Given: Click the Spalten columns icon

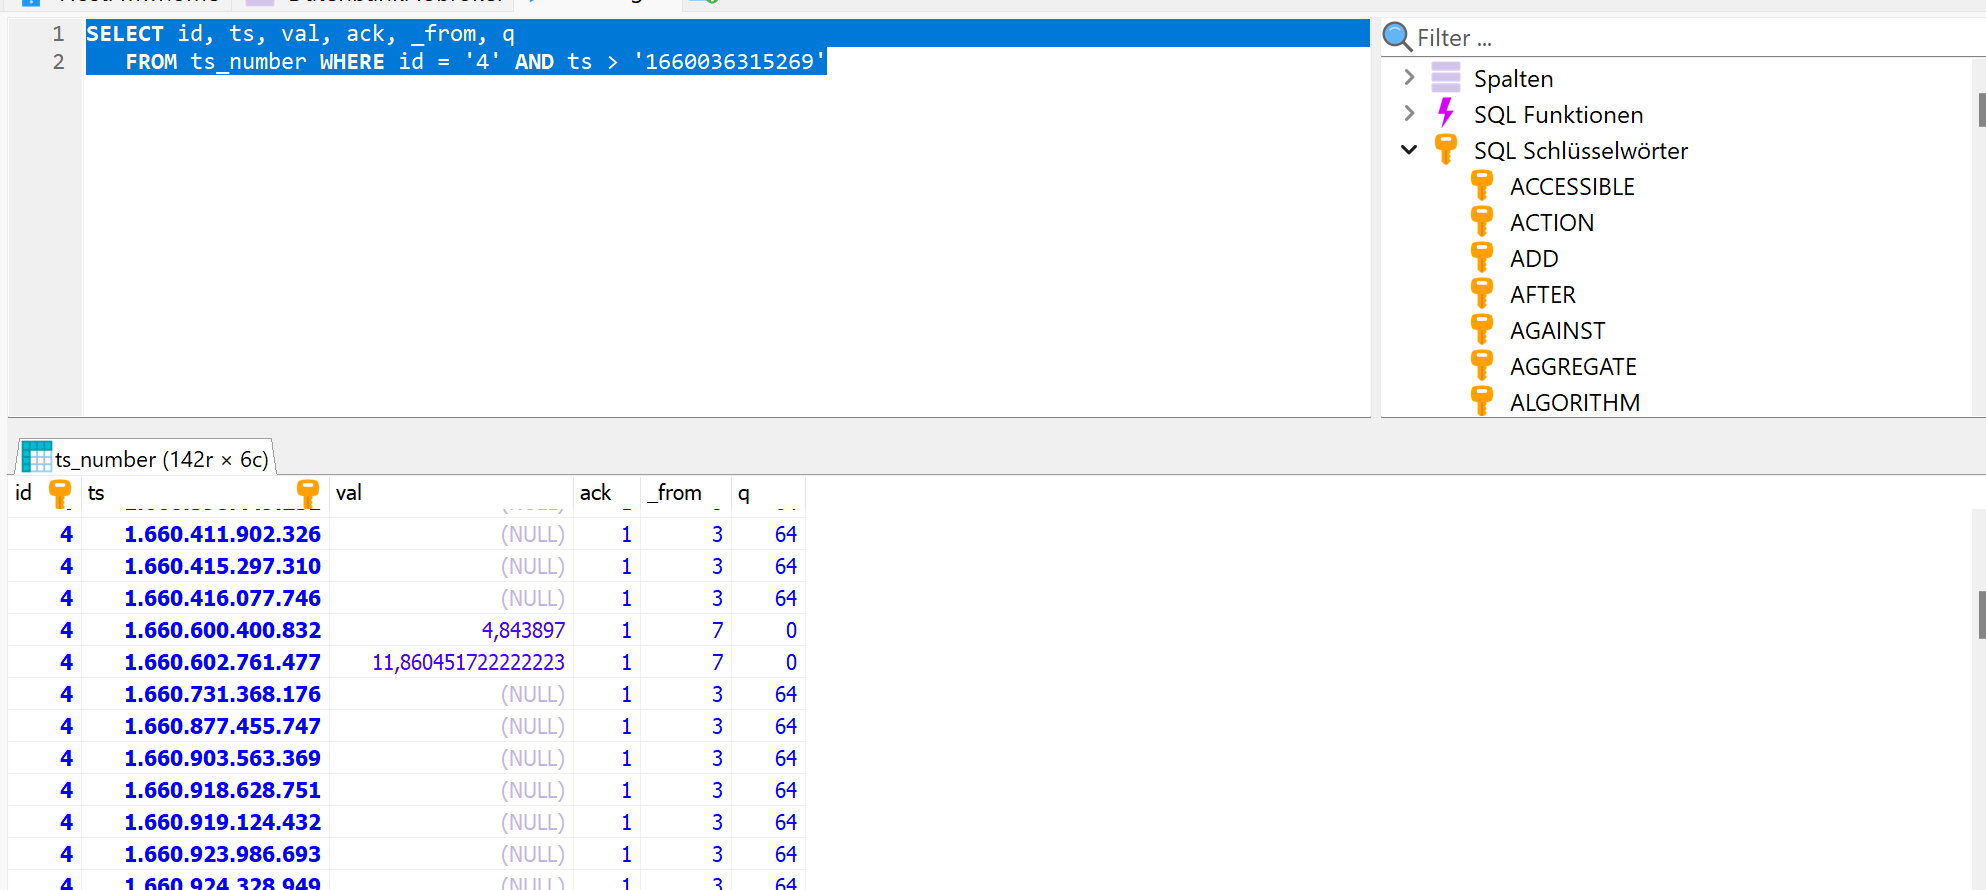Looking at the screenshot, I should [x=1446, y=77].
